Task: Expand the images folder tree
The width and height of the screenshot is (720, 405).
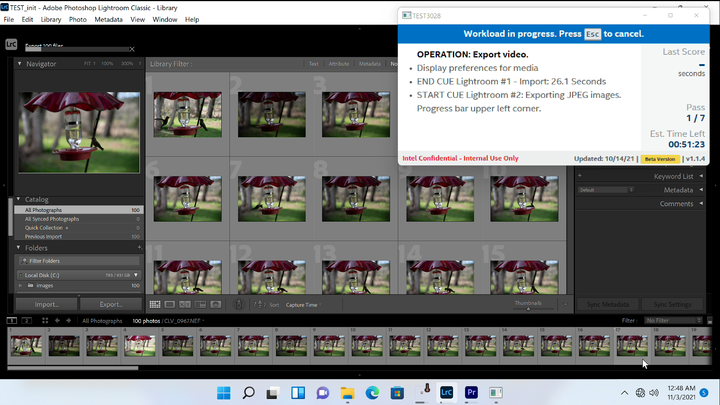Action: point(20,286)
